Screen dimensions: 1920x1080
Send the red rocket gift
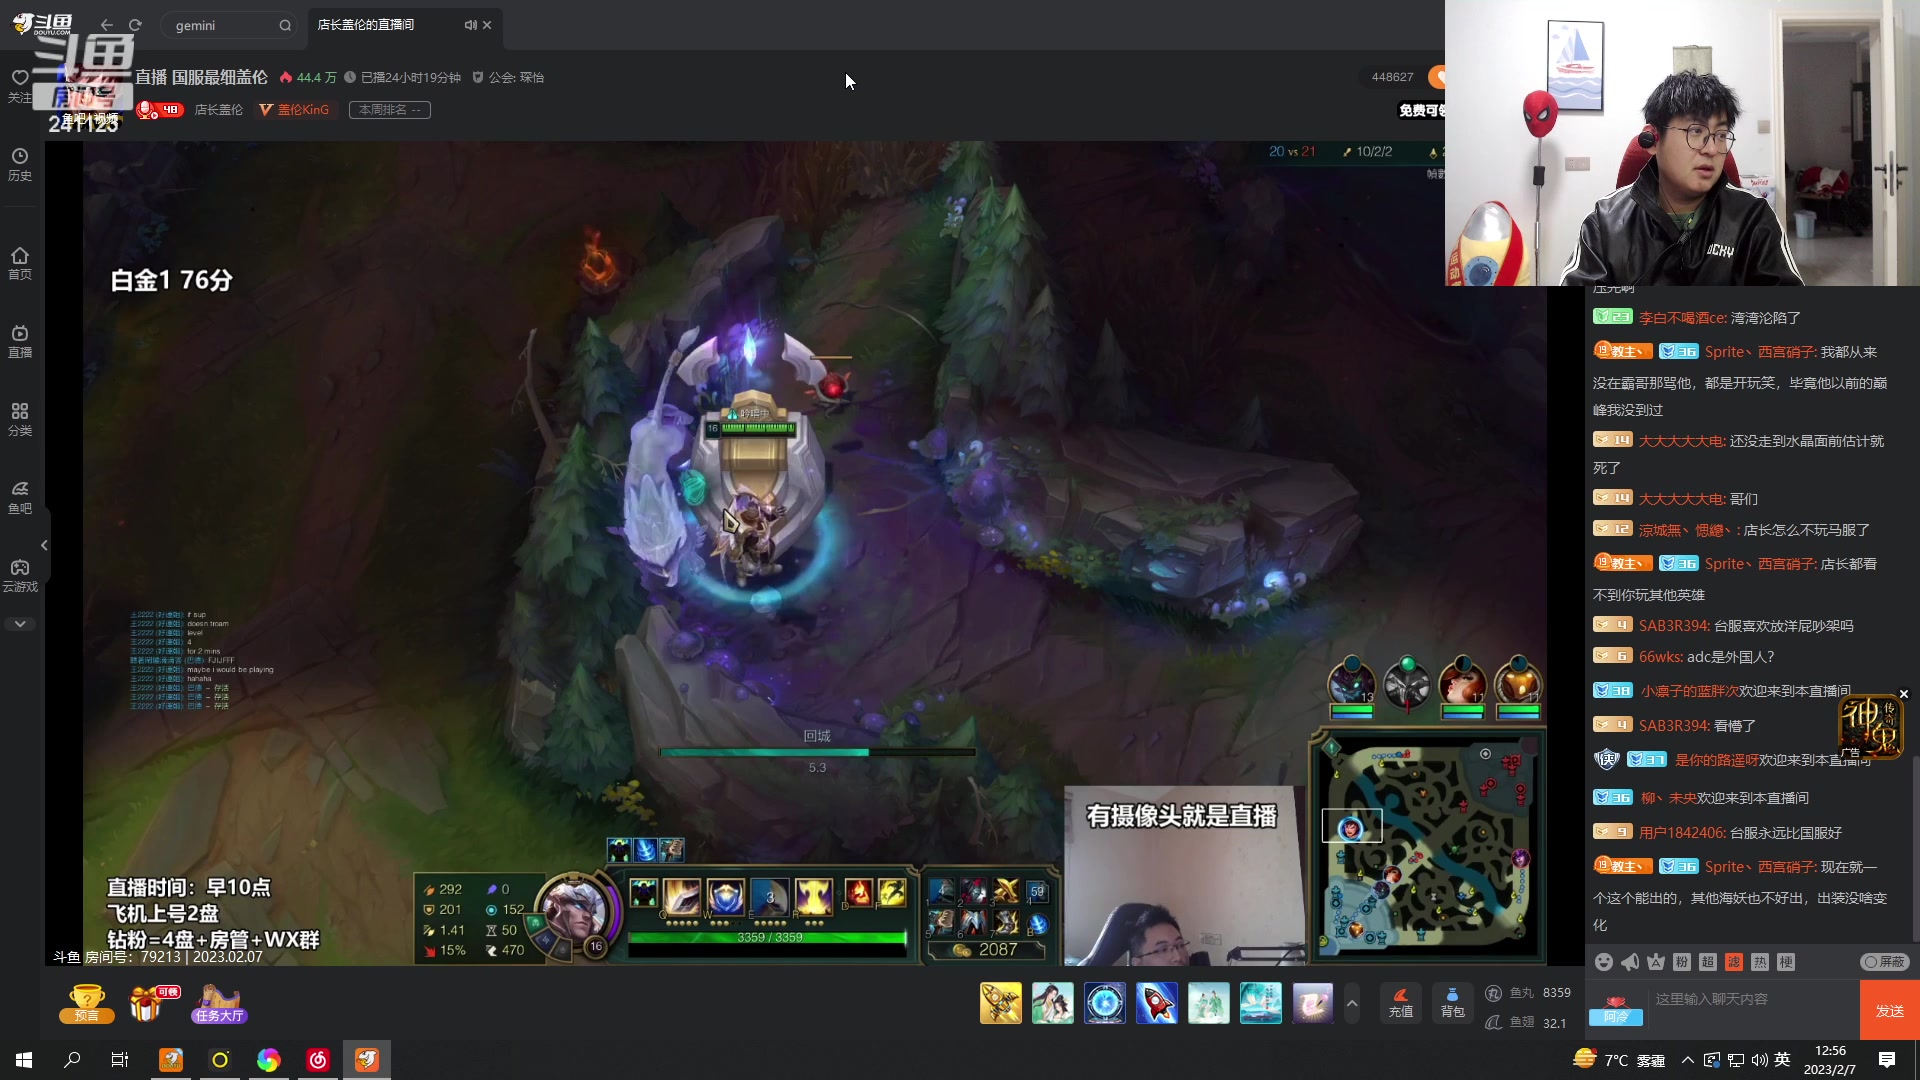(x=1157, y=1003)
